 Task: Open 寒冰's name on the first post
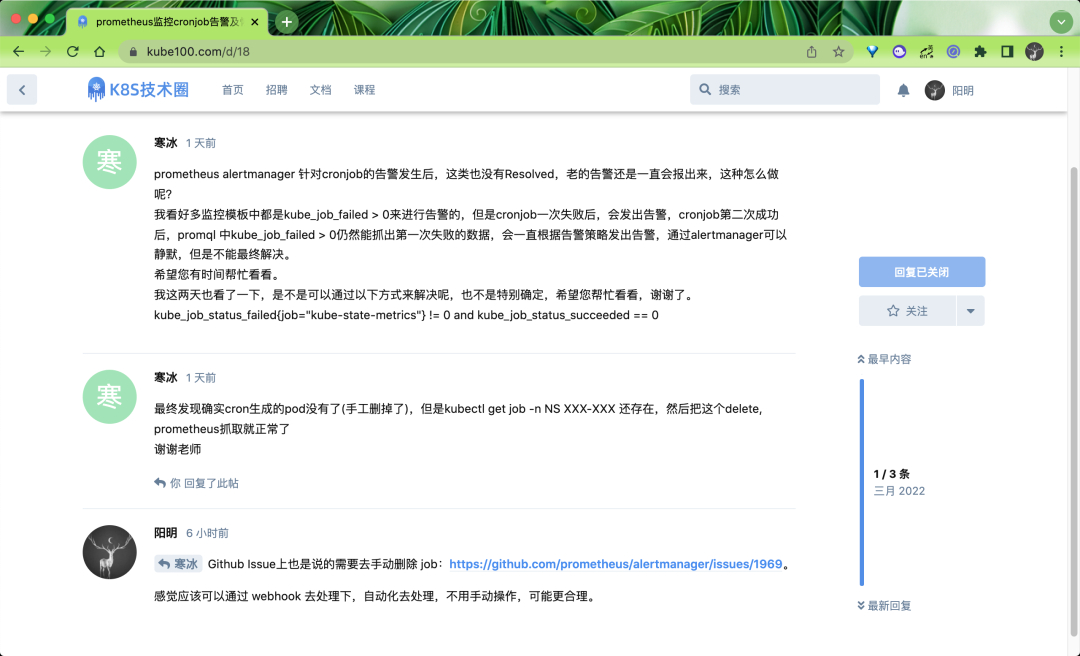tap(165, 143)
